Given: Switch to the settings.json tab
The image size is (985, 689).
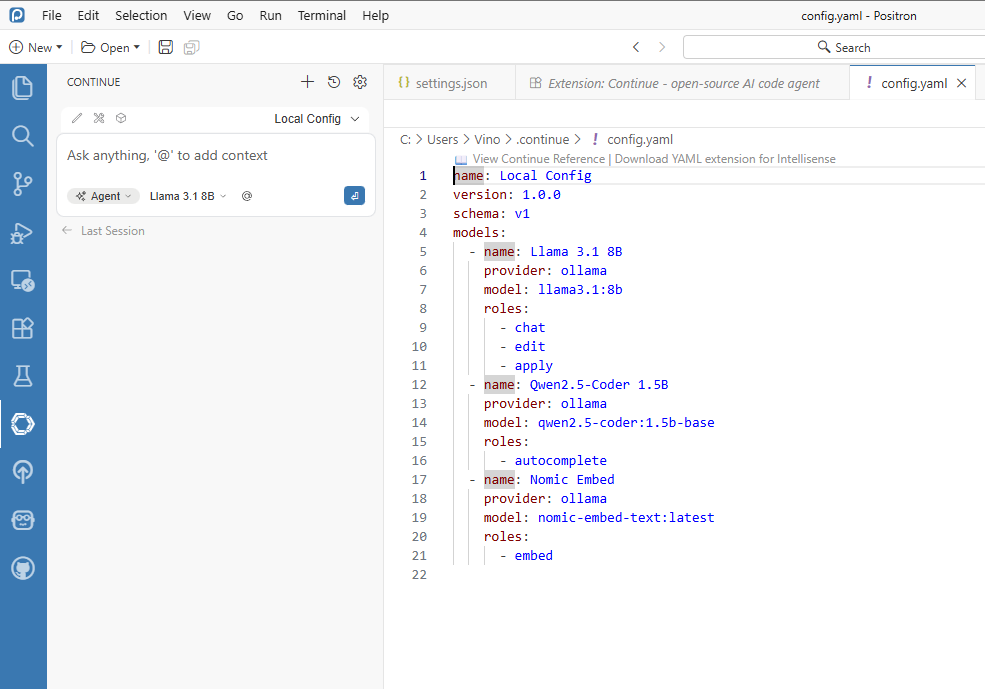Looking at the screenshot, I should pos(450,83).
